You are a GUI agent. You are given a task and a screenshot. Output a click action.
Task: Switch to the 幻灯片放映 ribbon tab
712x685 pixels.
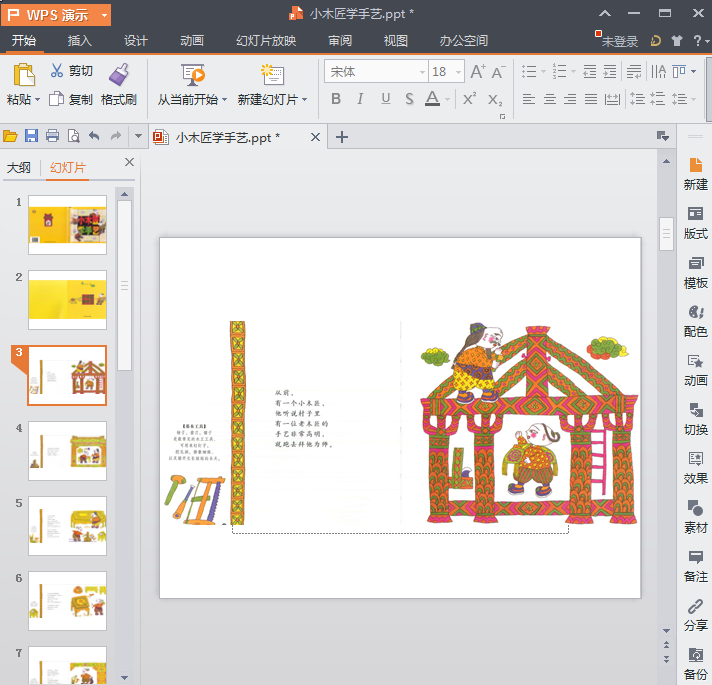266,41
